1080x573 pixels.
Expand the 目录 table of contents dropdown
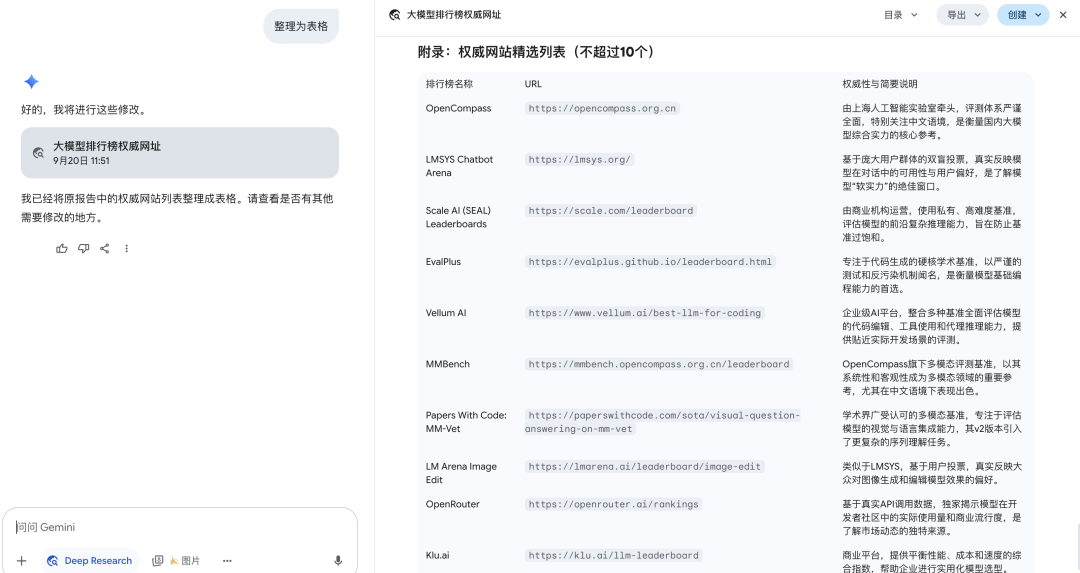click(901, 14)
